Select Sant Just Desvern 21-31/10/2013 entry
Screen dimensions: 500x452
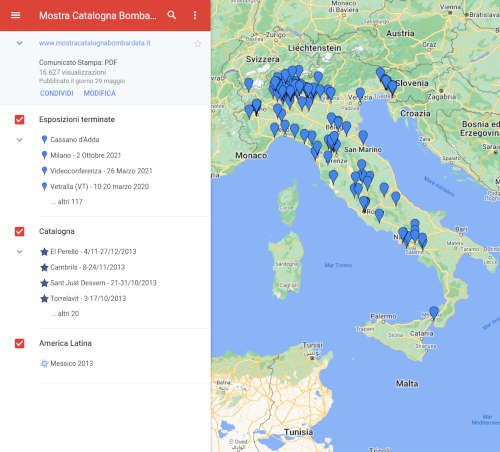click(x=103, y=283)
